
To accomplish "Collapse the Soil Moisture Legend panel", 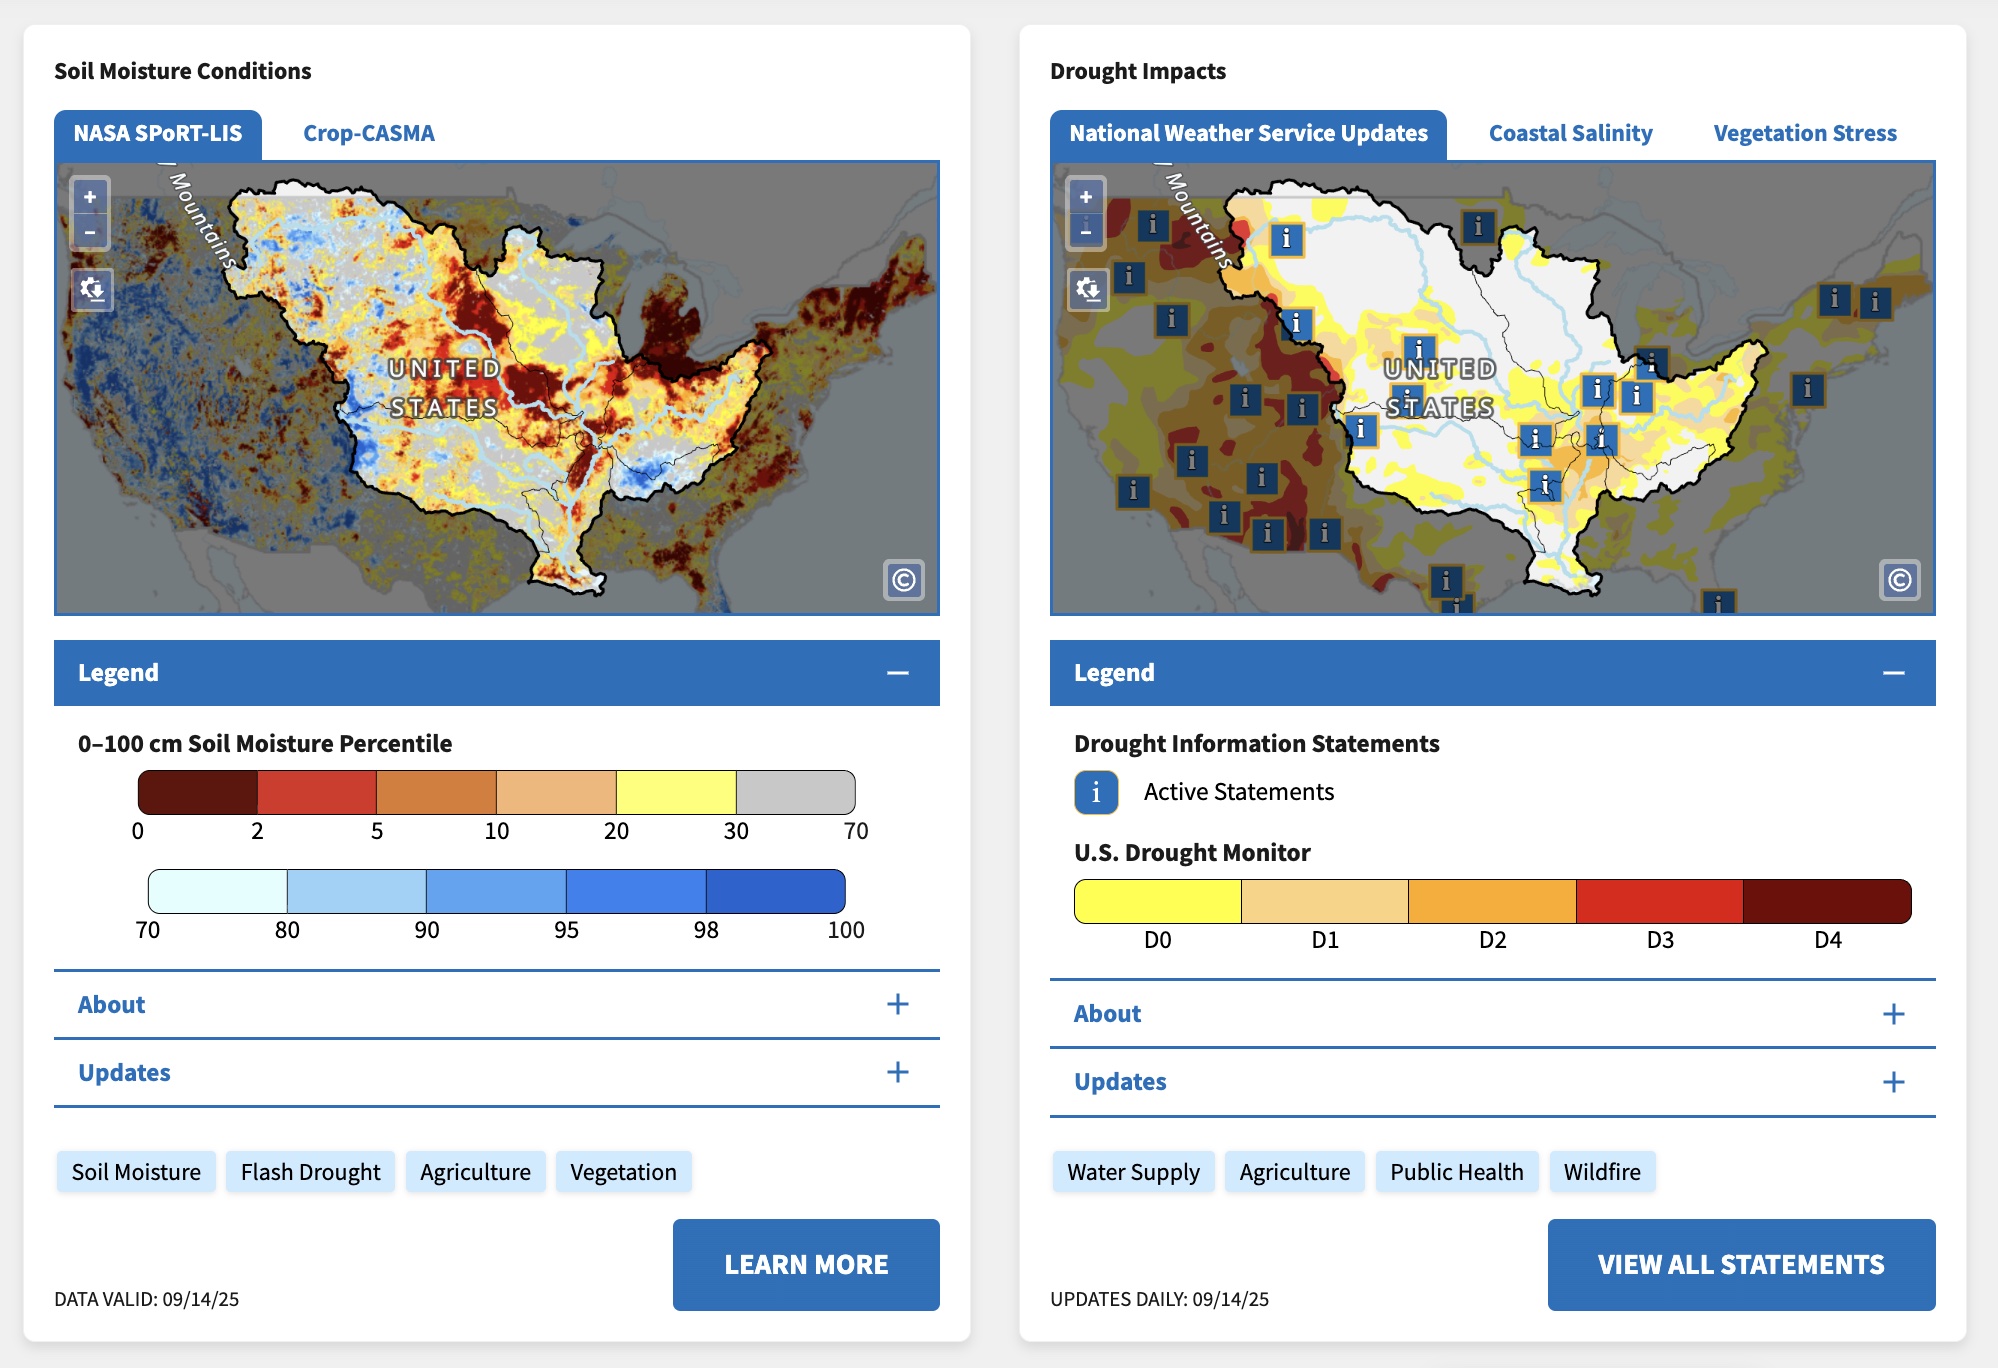I will 897,673.
